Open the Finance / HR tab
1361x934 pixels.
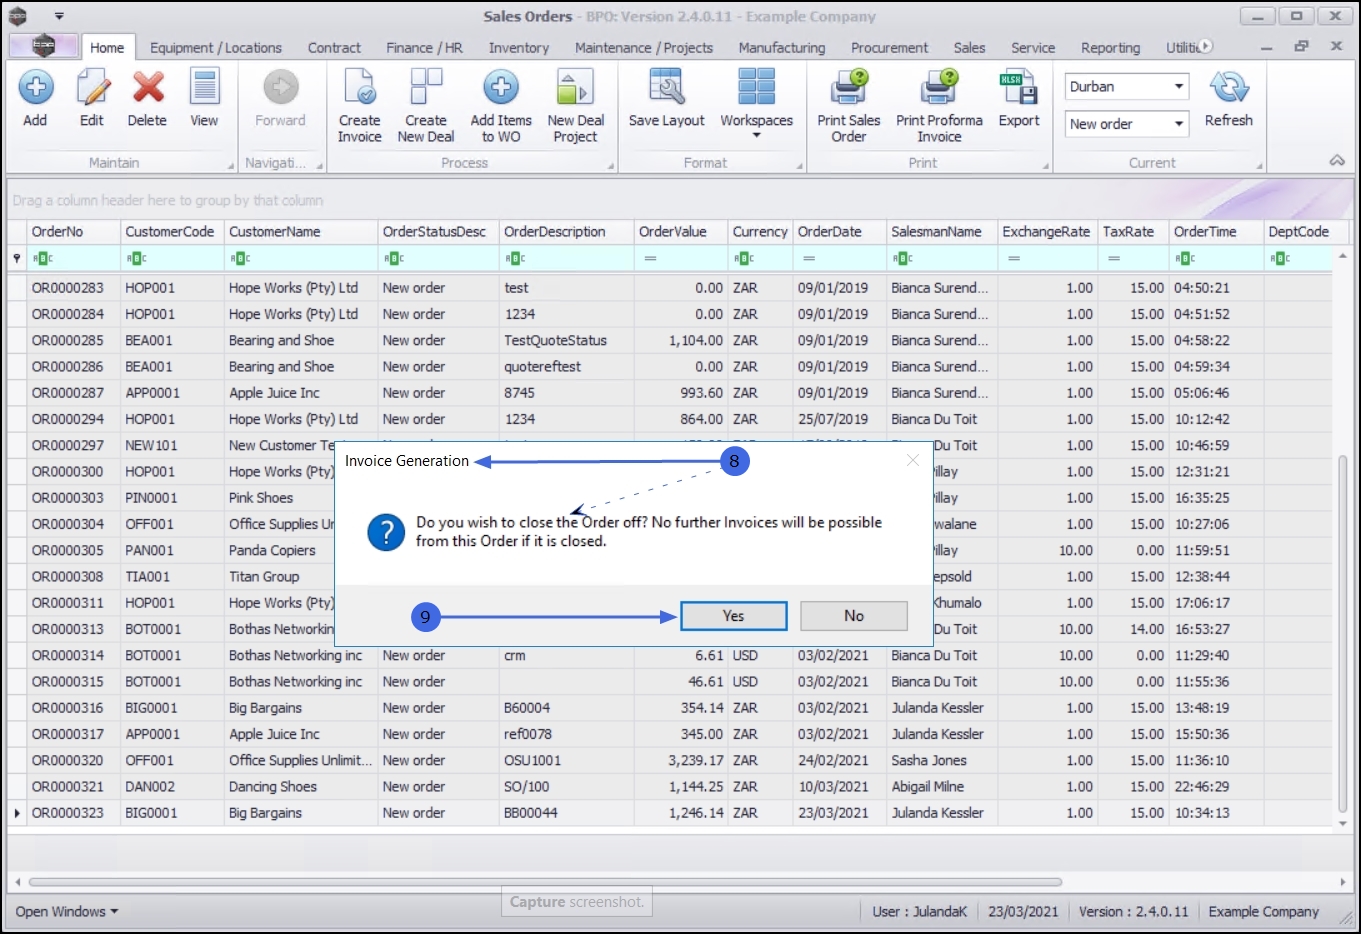point(424,47)
